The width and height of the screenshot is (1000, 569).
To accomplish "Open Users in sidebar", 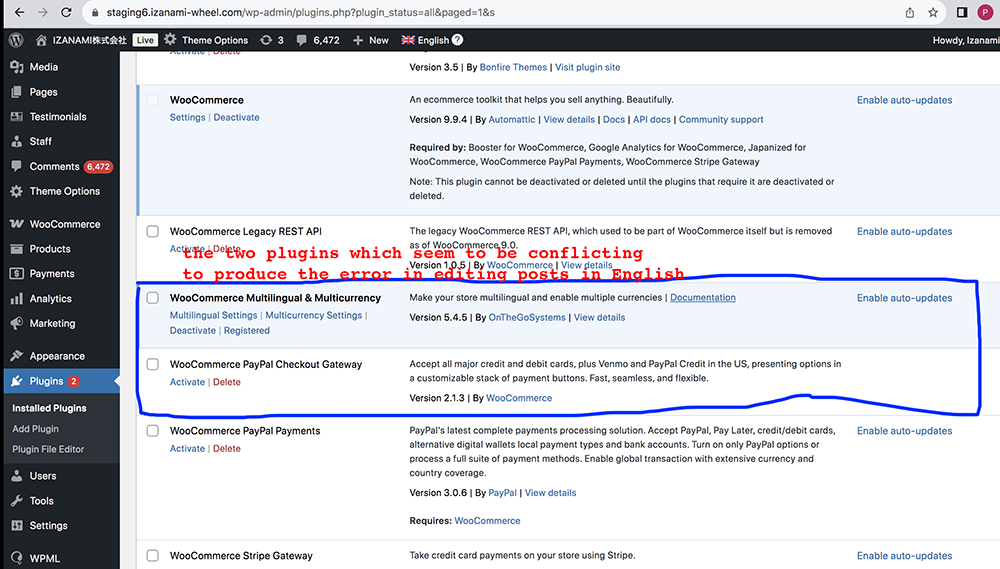I will [x=43, y=476].
